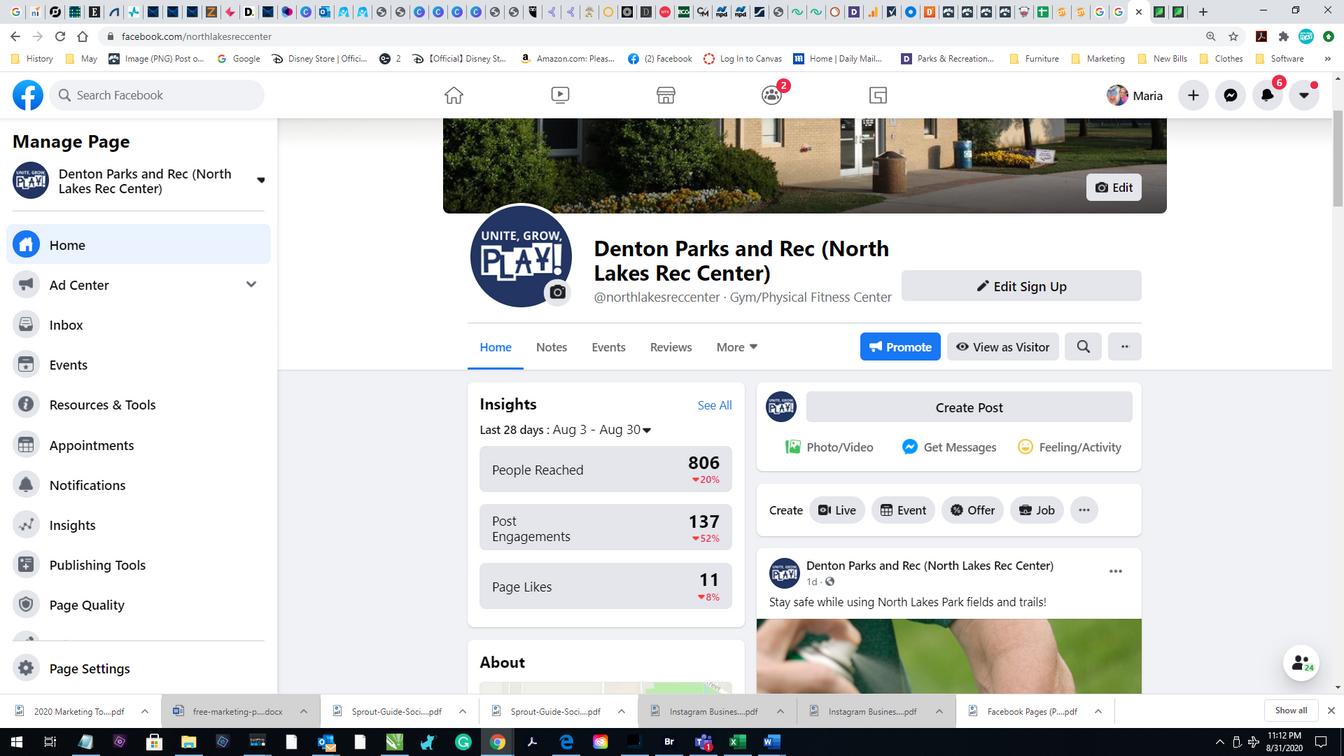Reload the page in Chrome
Image resolution: width=1344 pixels, height=756 pixels.
point(60,36)
